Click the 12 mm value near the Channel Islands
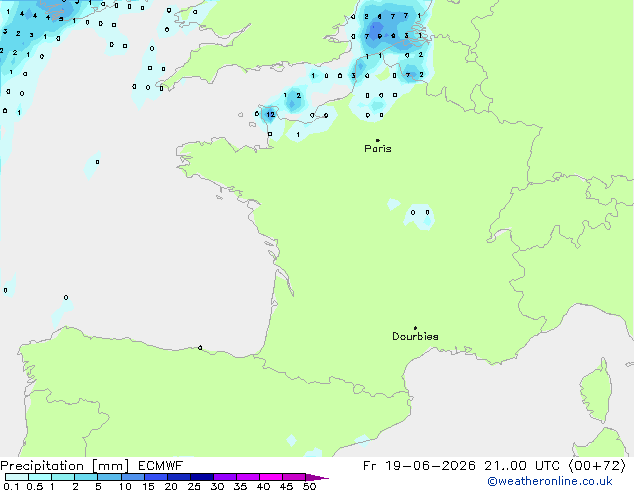 271,114
